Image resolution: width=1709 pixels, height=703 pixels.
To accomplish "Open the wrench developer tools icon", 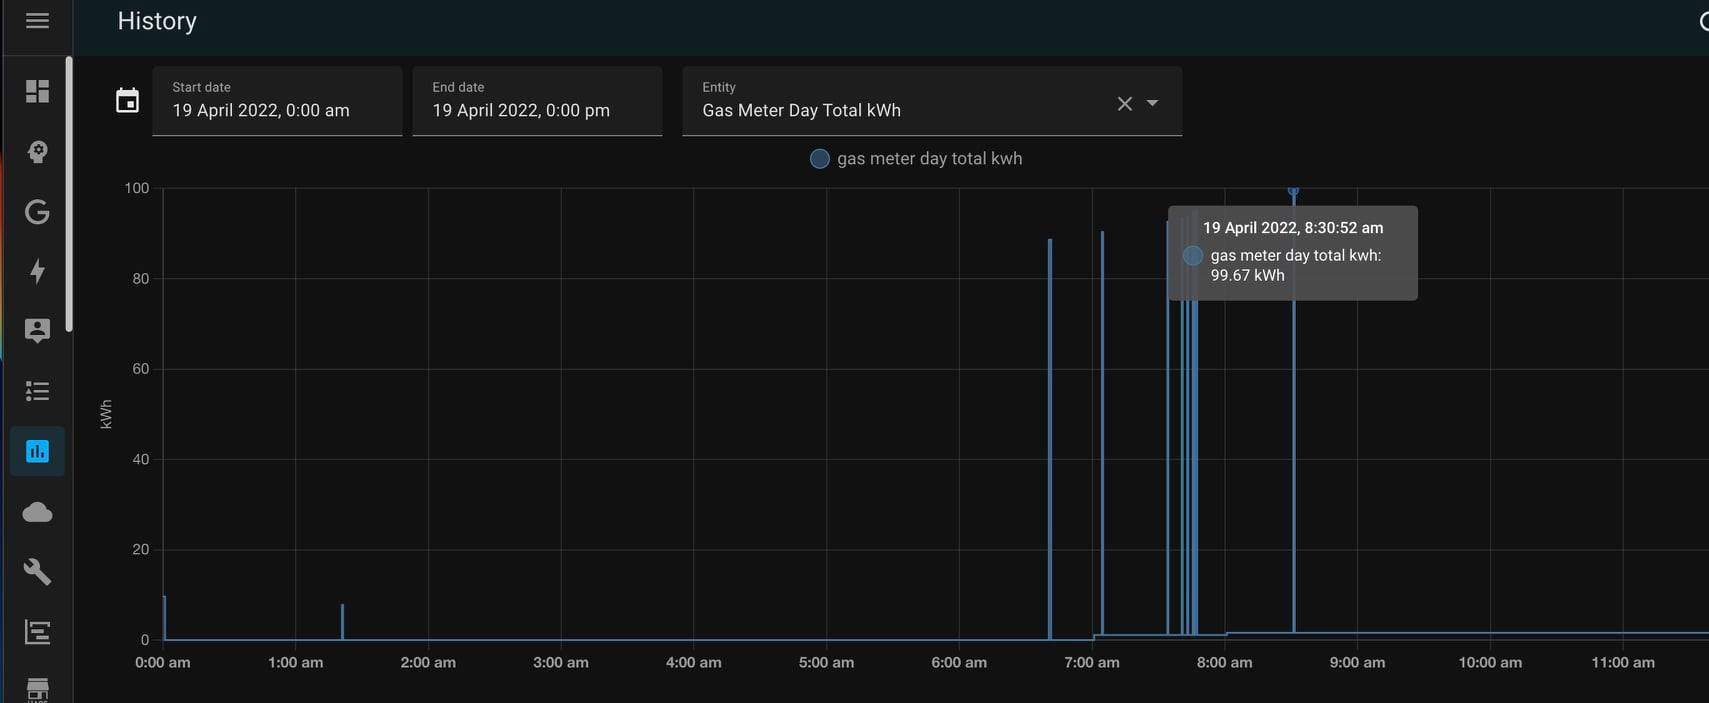I will click(x=37, y=572).
